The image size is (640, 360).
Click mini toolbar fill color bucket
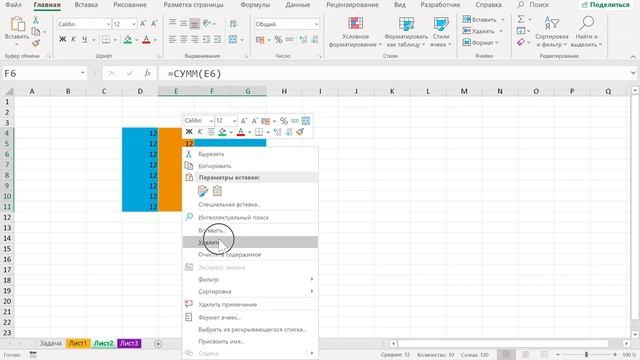pyautogui.click(x=222, y=132)
